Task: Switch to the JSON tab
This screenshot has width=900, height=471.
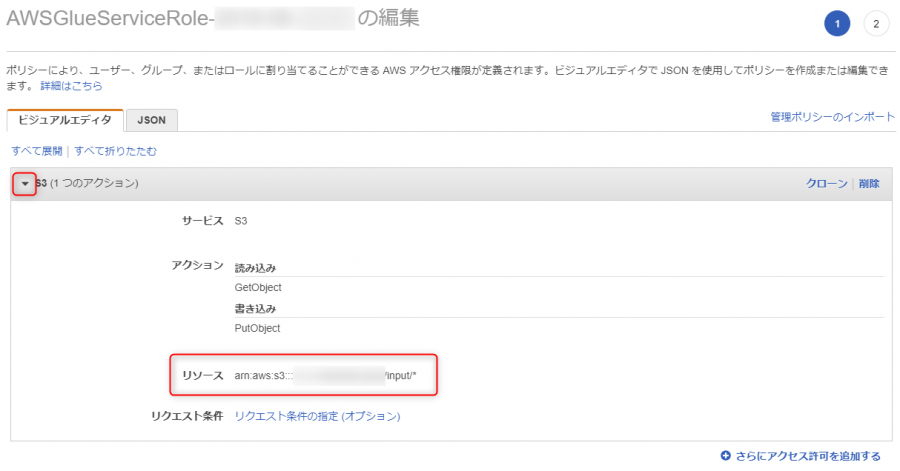Action: (x=152, y=120)
